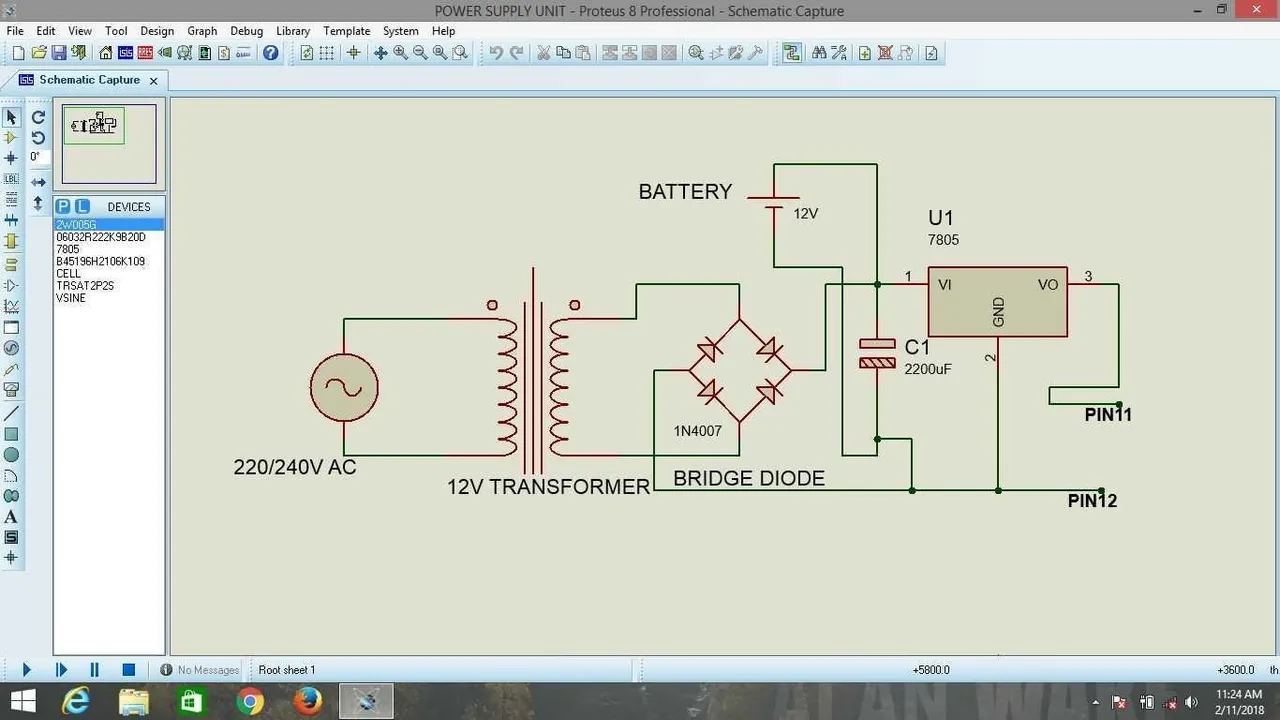
Task: Select the Generator Mode sine icon
Action: 11,348
